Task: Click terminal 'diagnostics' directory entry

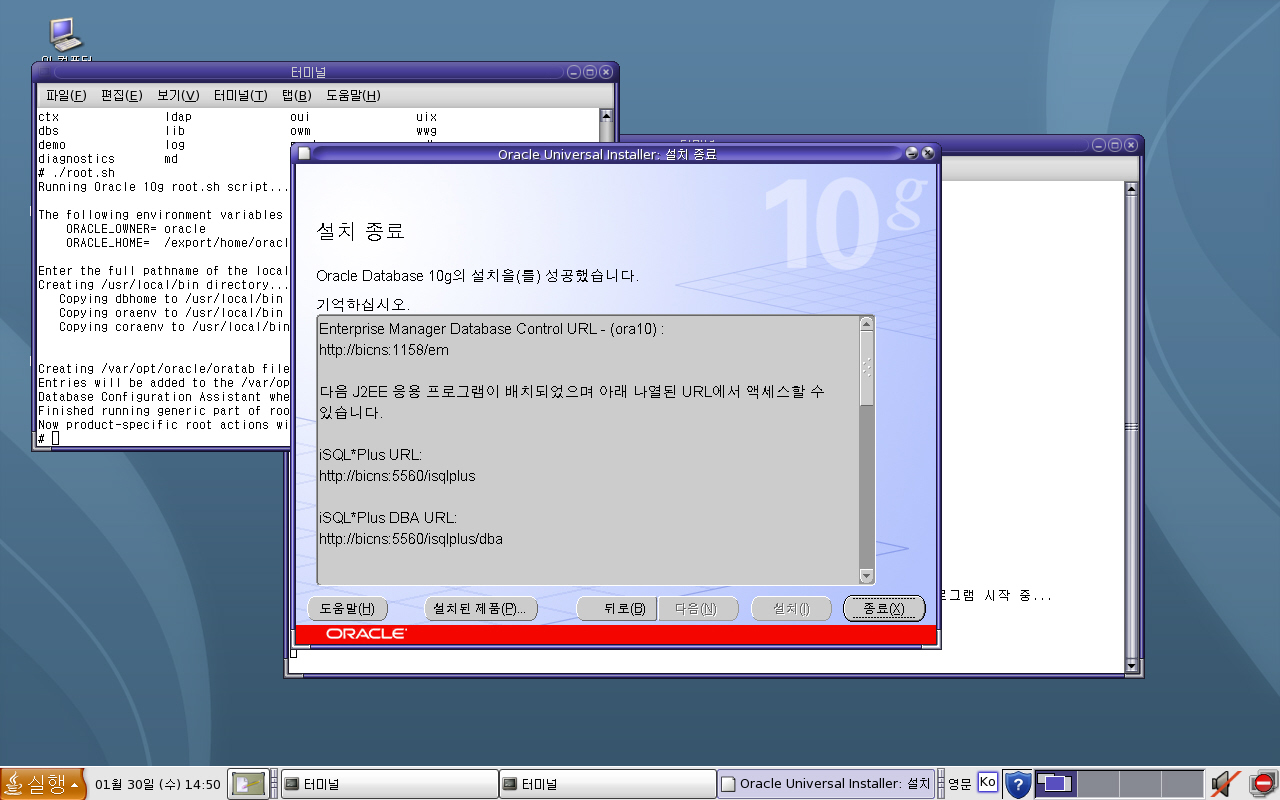Action: click(x=77, y=159)
